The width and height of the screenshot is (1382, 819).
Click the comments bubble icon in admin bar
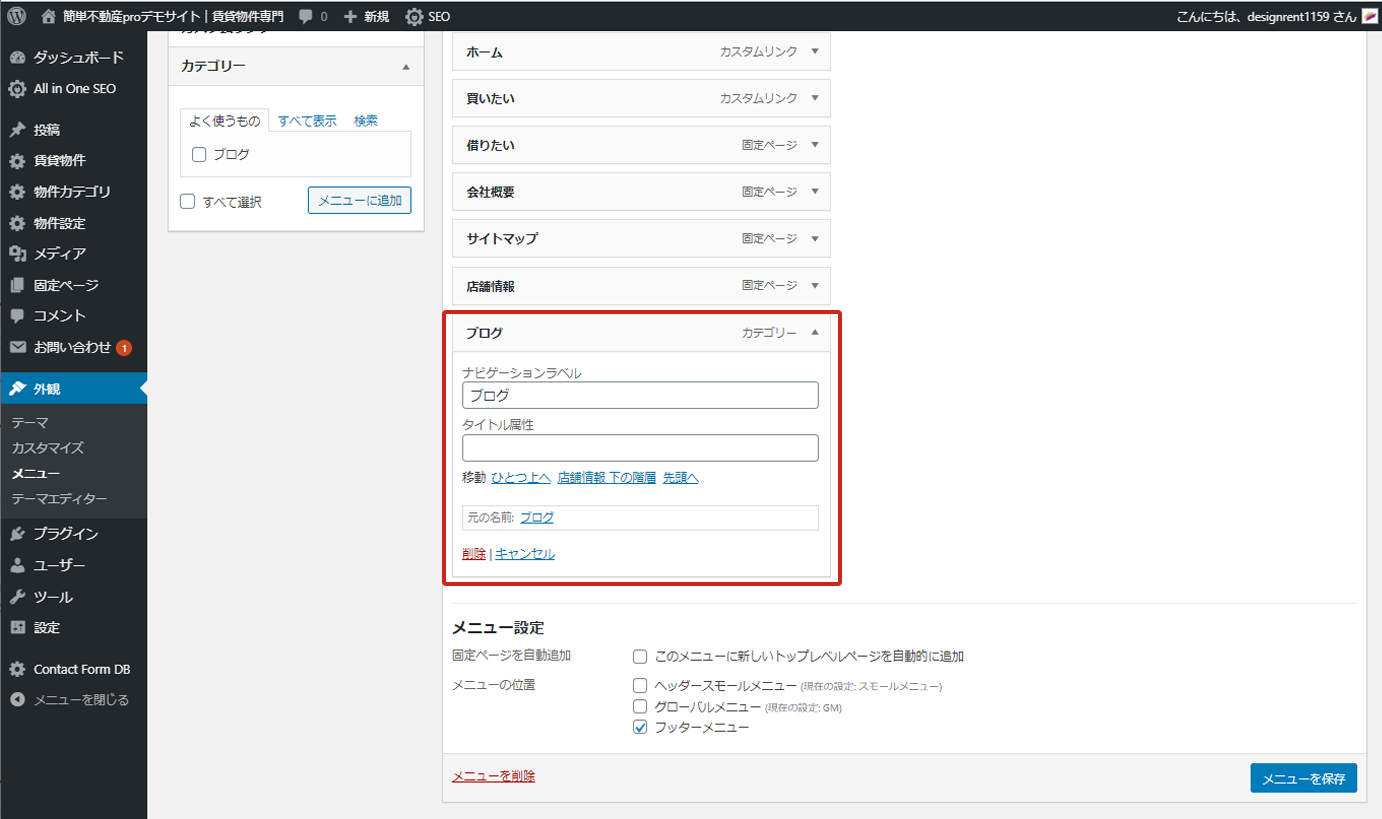tap(307, 16)
